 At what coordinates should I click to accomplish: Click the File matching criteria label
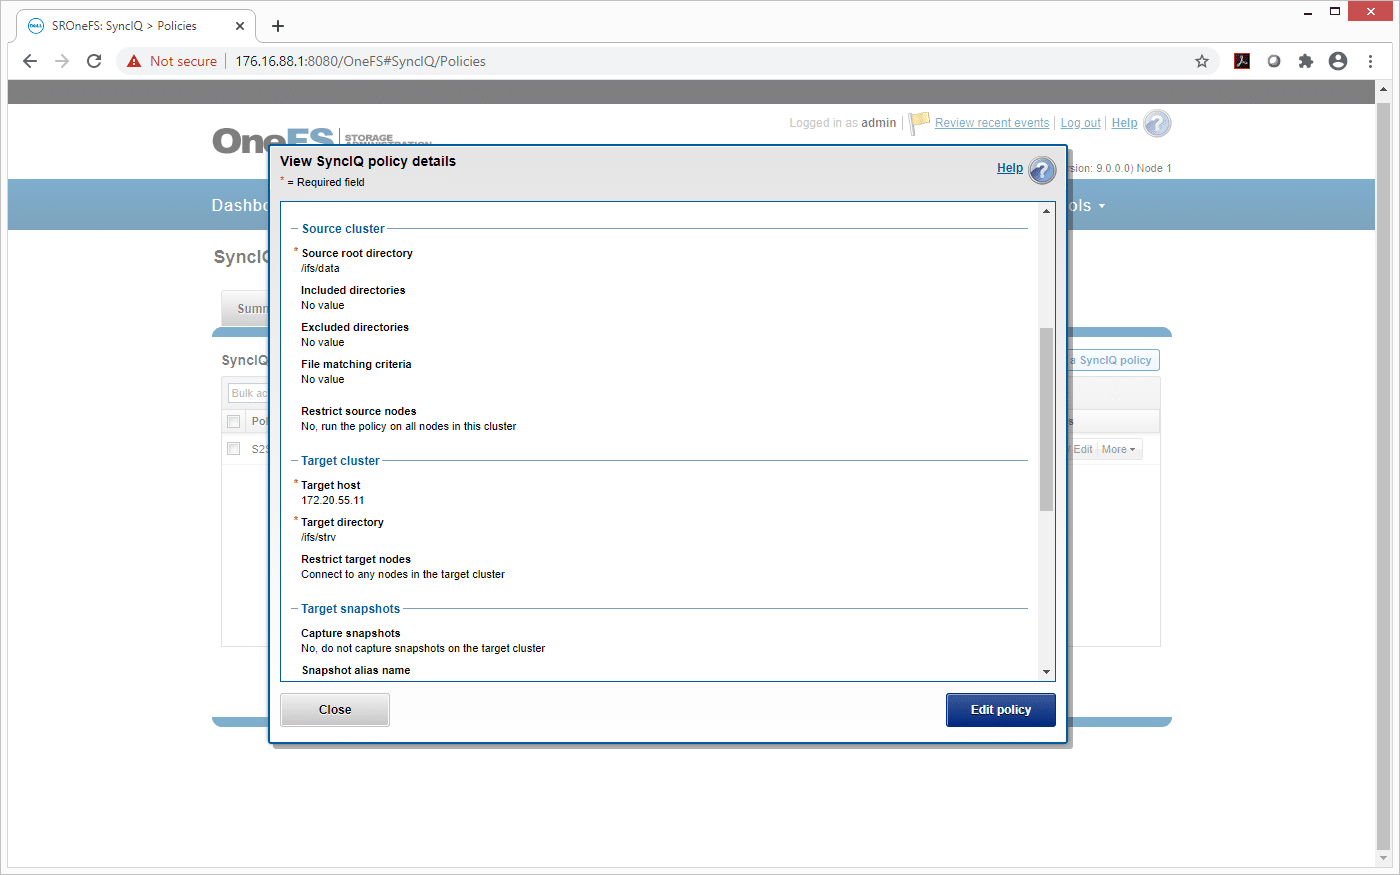click(356, 364)
